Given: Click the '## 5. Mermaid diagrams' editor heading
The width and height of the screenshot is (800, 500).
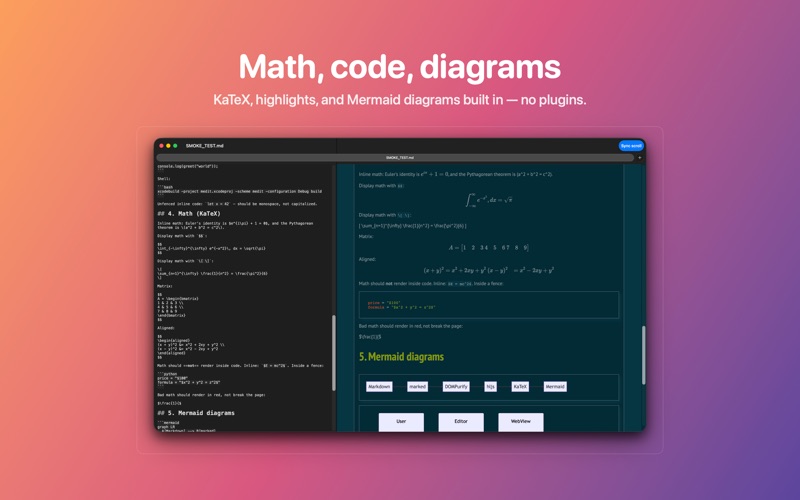Looking at the screenshot, I should point(196,413).
